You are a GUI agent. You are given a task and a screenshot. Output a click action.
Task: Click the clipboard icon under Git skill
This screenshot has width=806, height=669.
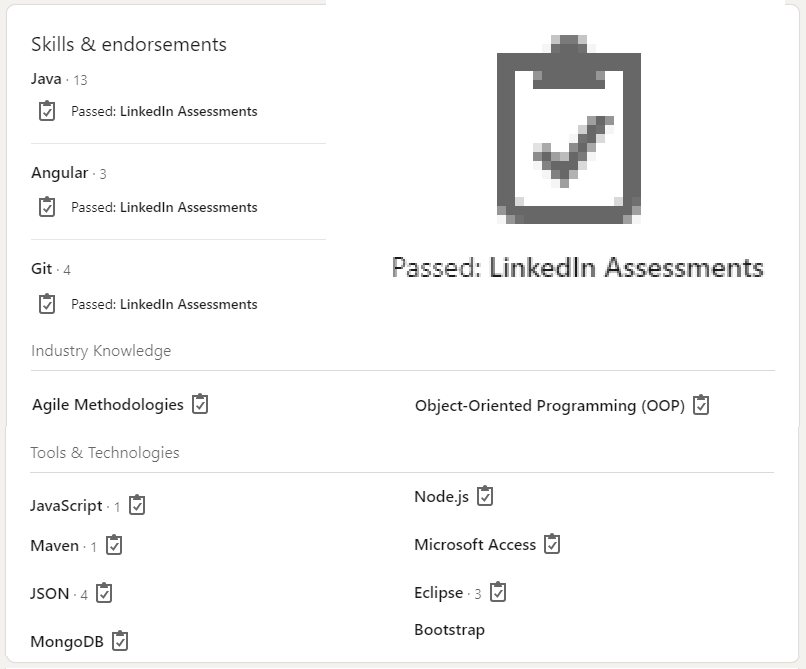tap(47, 303)
